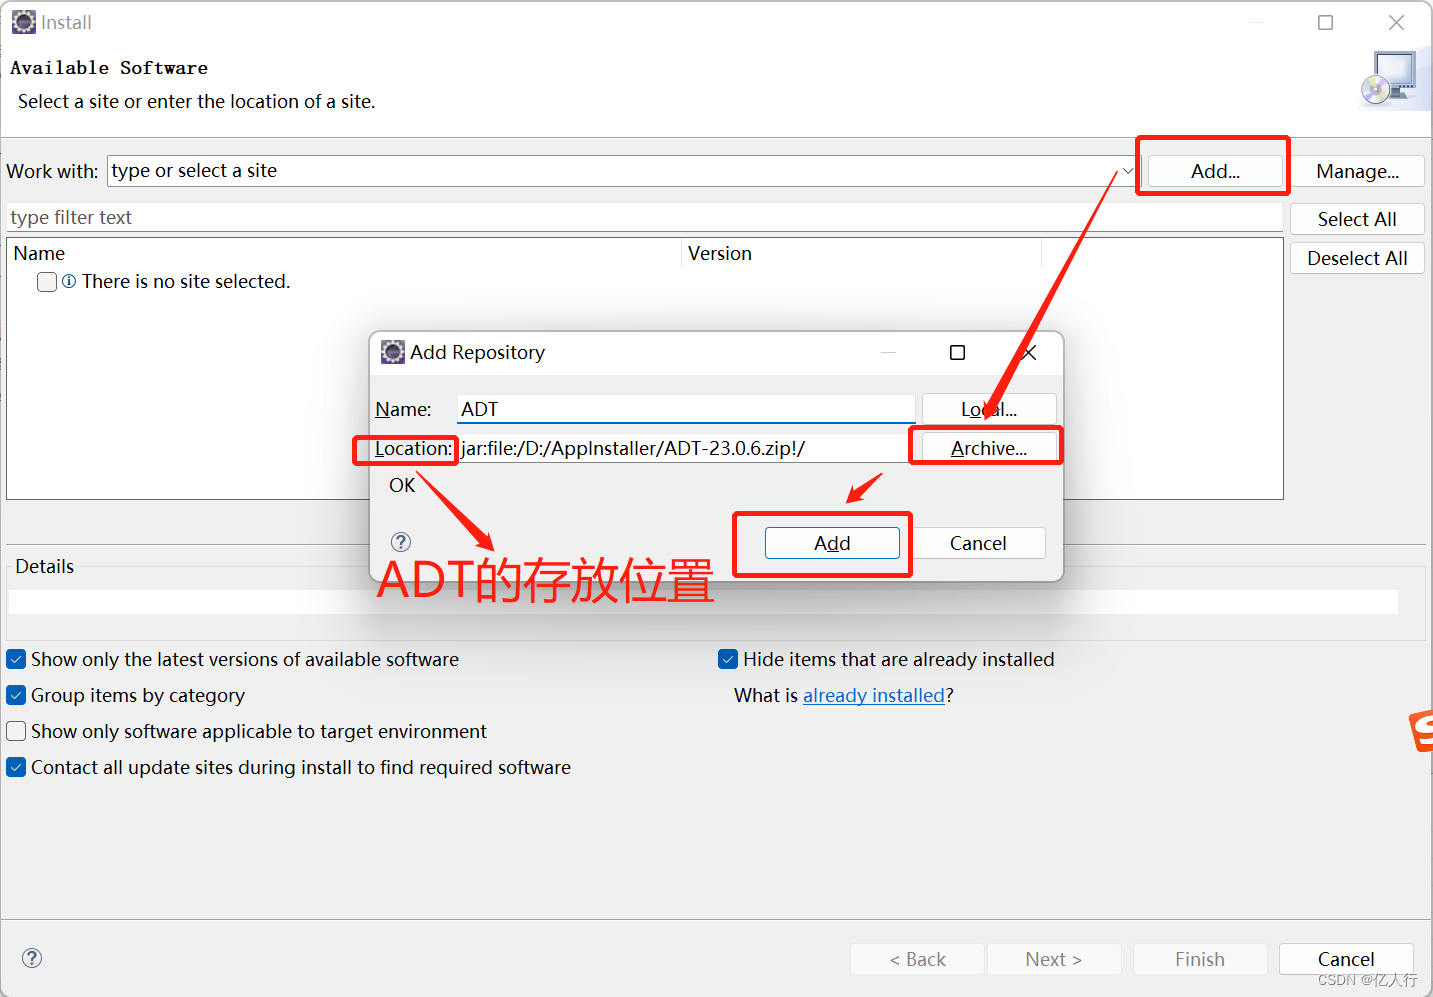1433x997 pixels.
Task: Click the Details text area
Action: (x=703, y=601)
